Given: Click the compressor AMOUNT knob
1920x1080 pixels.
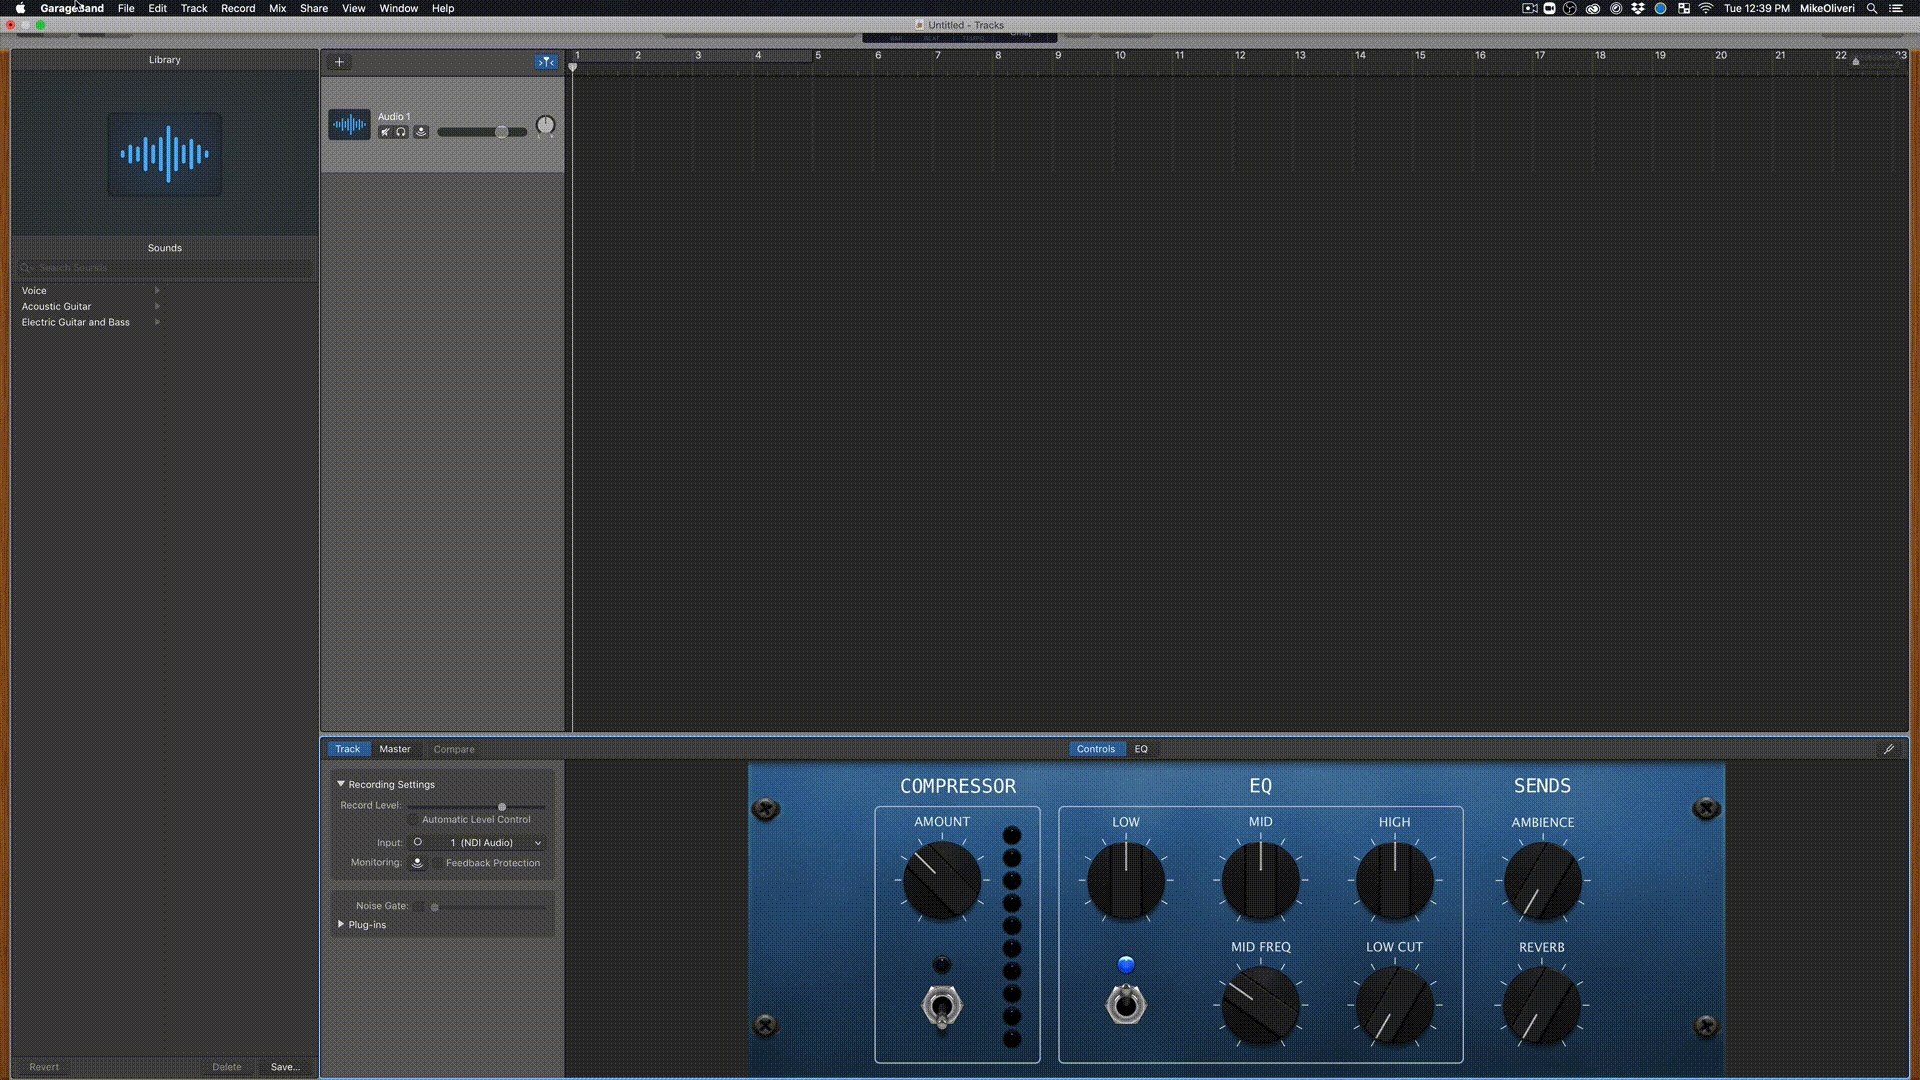Looking at the screenshot, I should [x=941, y=881].
